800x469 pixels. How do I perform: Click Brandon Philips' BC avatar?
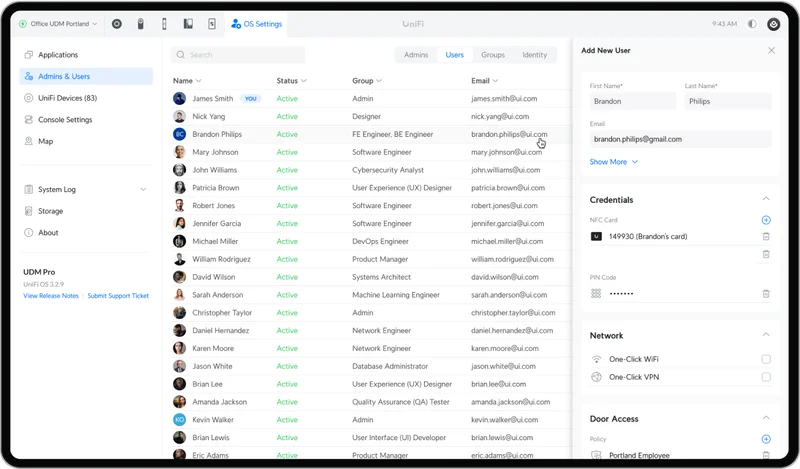point(180,134)
